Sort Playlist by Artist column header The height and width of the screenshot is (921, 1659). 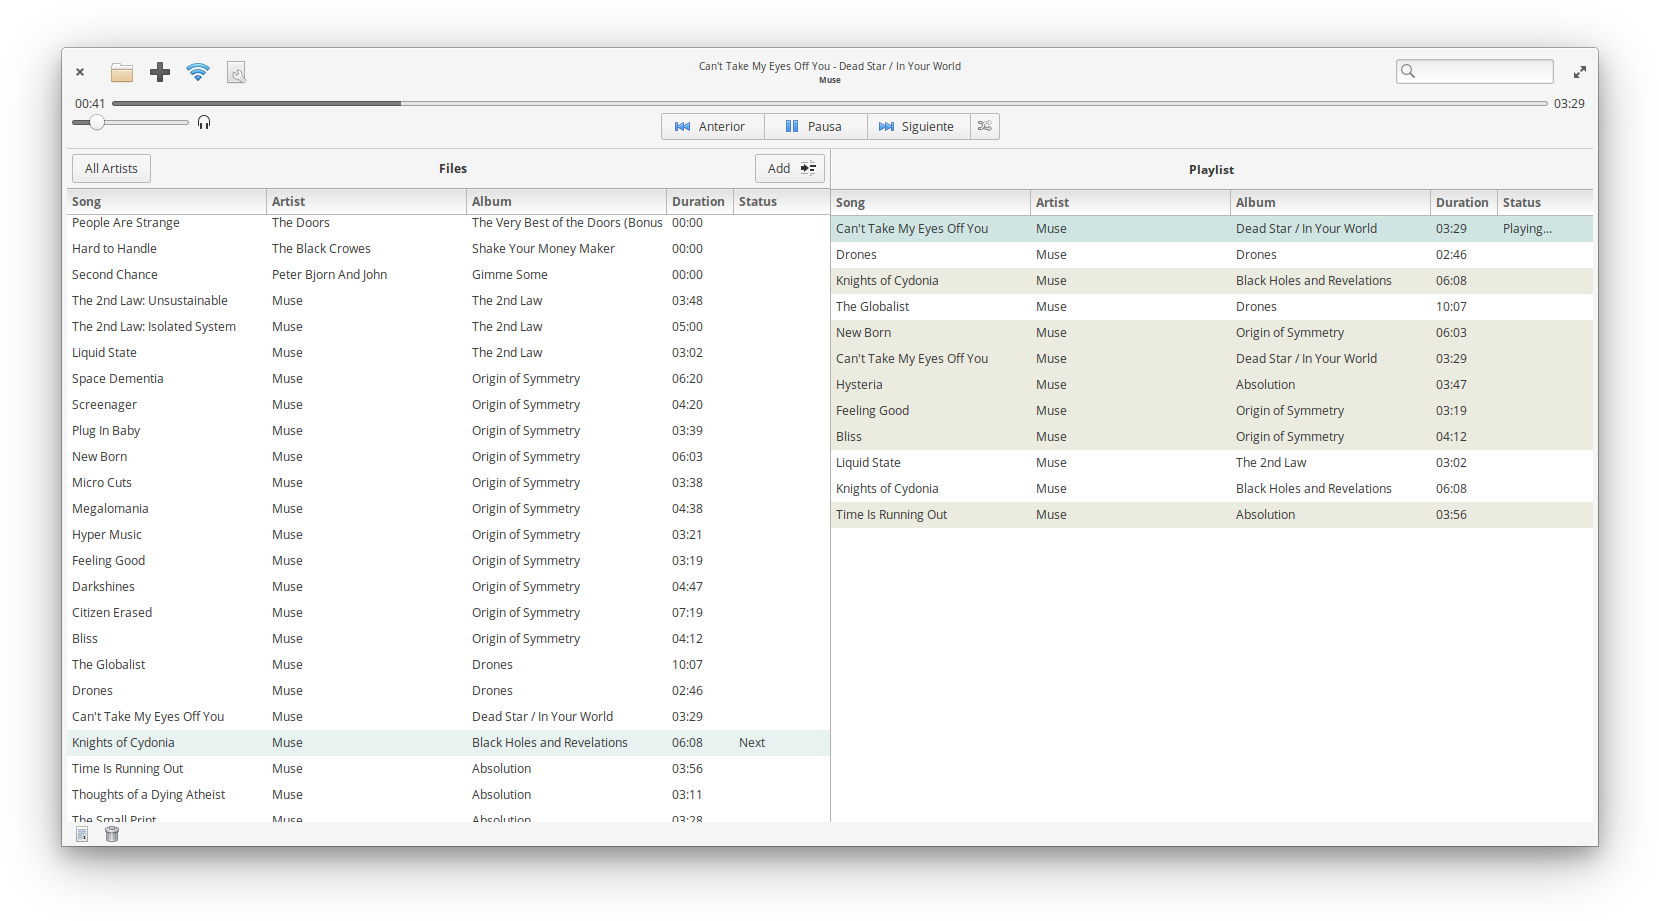click(1131, 202)
